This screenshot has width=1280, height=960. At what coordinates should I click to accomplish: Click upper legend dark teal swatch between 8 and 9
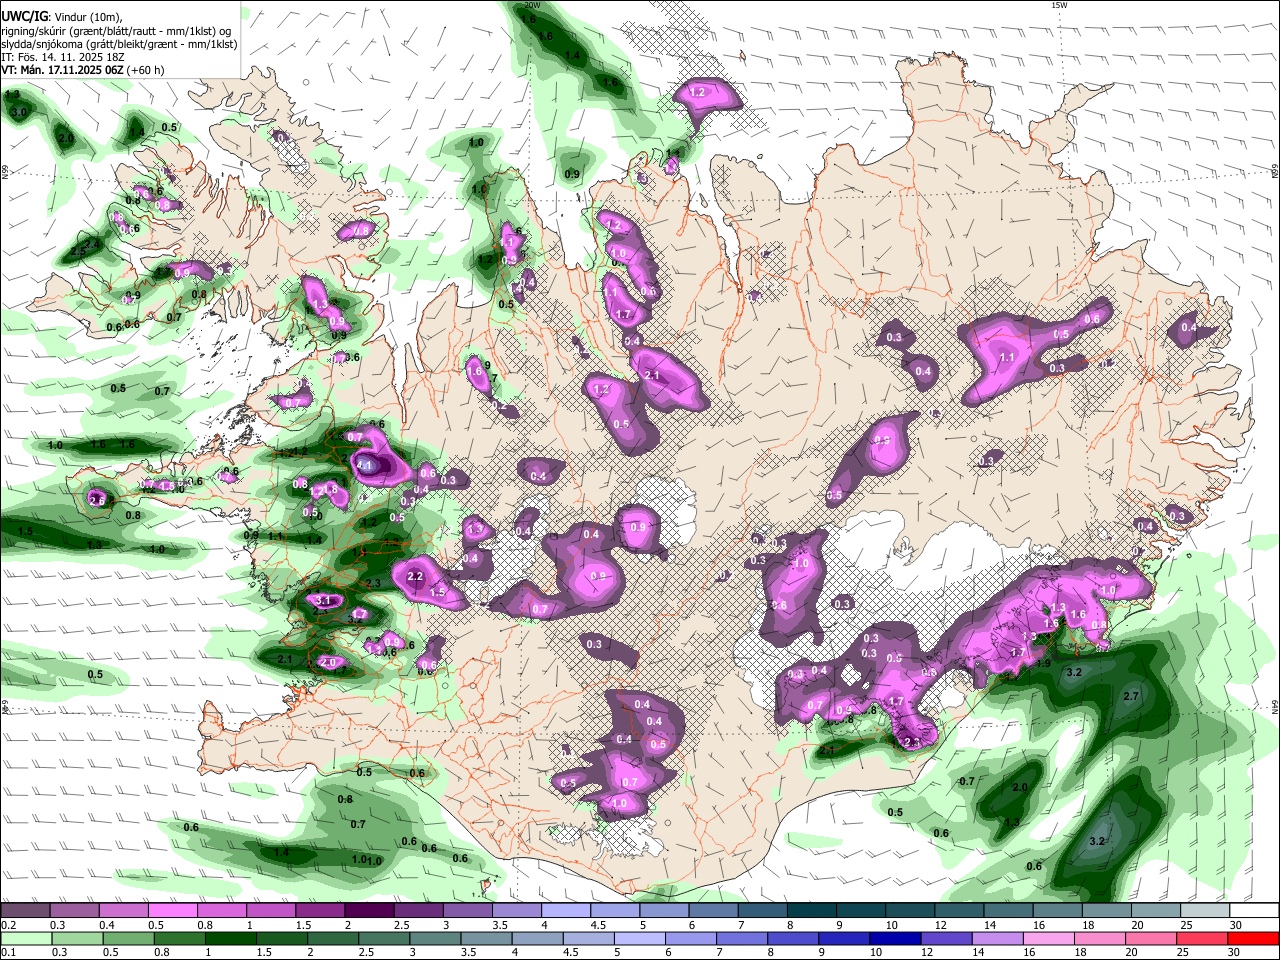pyautogui.click(x=811, y=911)
